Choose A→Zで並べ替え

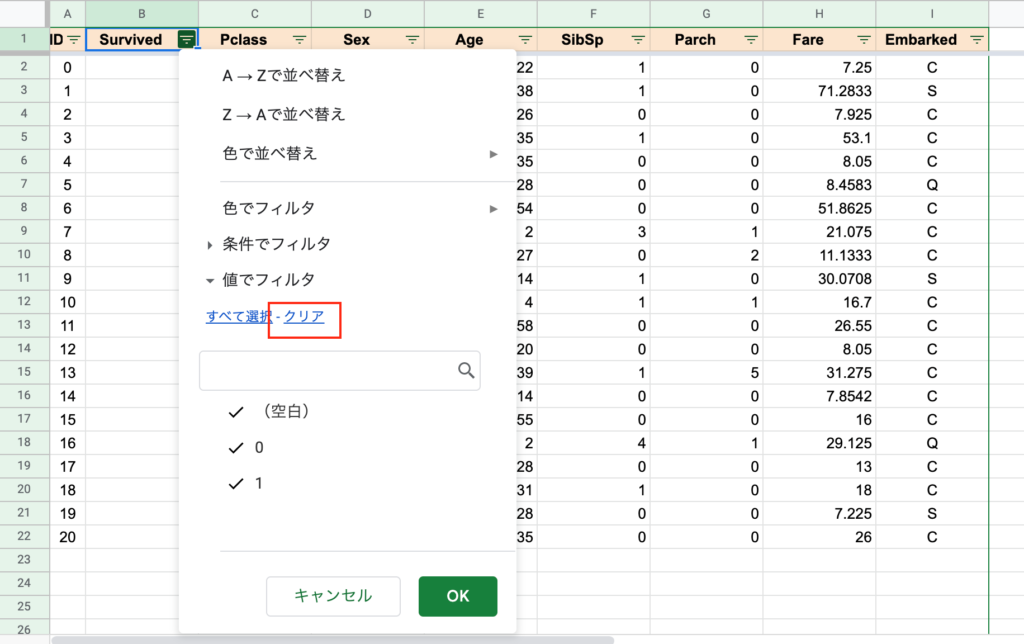click(x=283, y=76)
